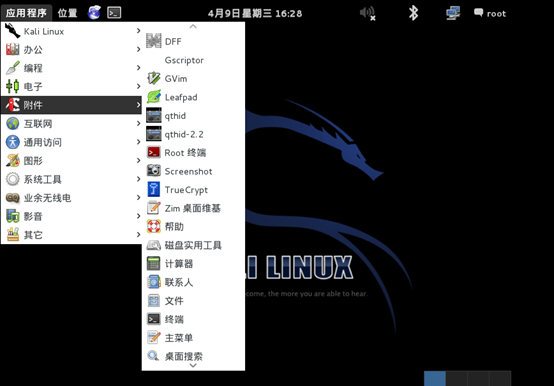
Task: Launch the Leafpad icon
Action: (x=154, y=97)
